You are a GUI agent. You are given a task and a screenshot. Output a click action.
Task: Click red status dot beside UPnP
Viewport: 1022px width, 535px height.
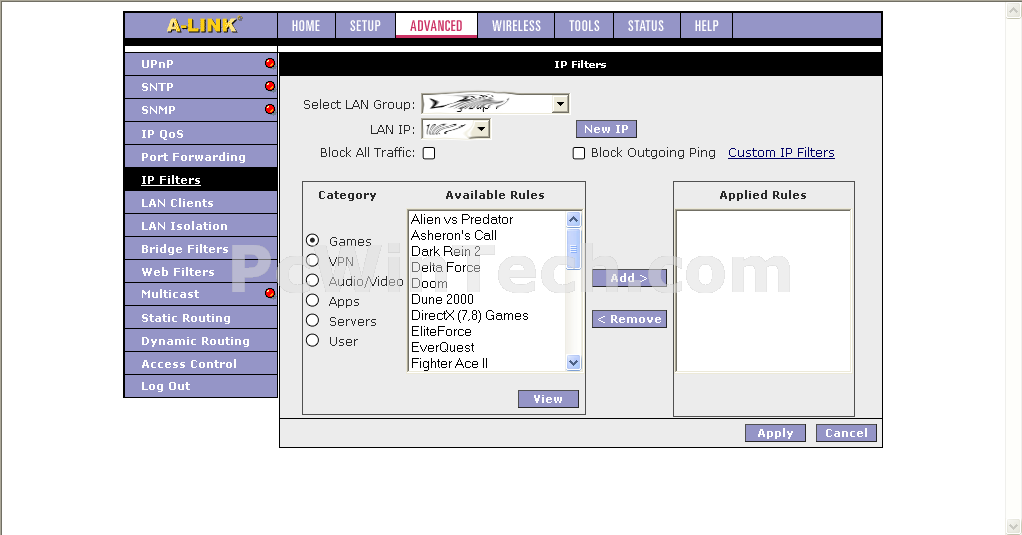tap(270, 63)
